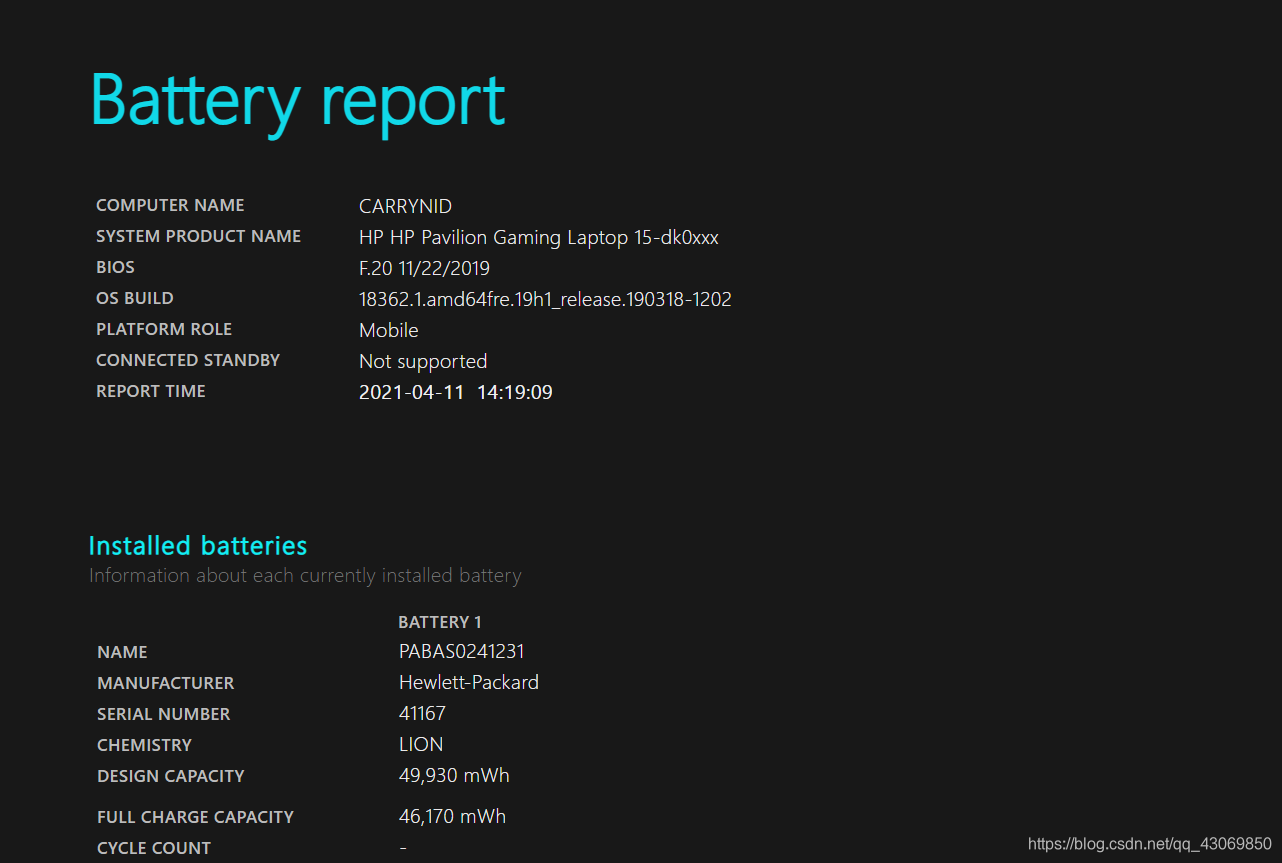Select the BIOS label
This screenshot has height=863, width=1282.
click(x=115, y=267)
